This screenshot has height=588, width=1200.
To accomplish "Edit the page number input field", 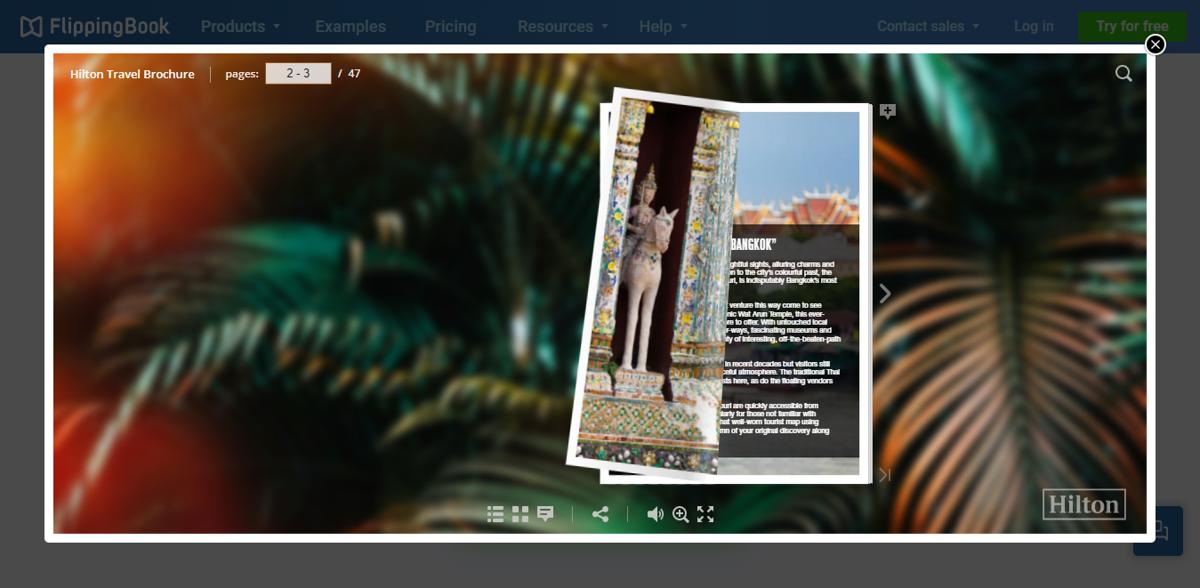I will coord(298,73).
